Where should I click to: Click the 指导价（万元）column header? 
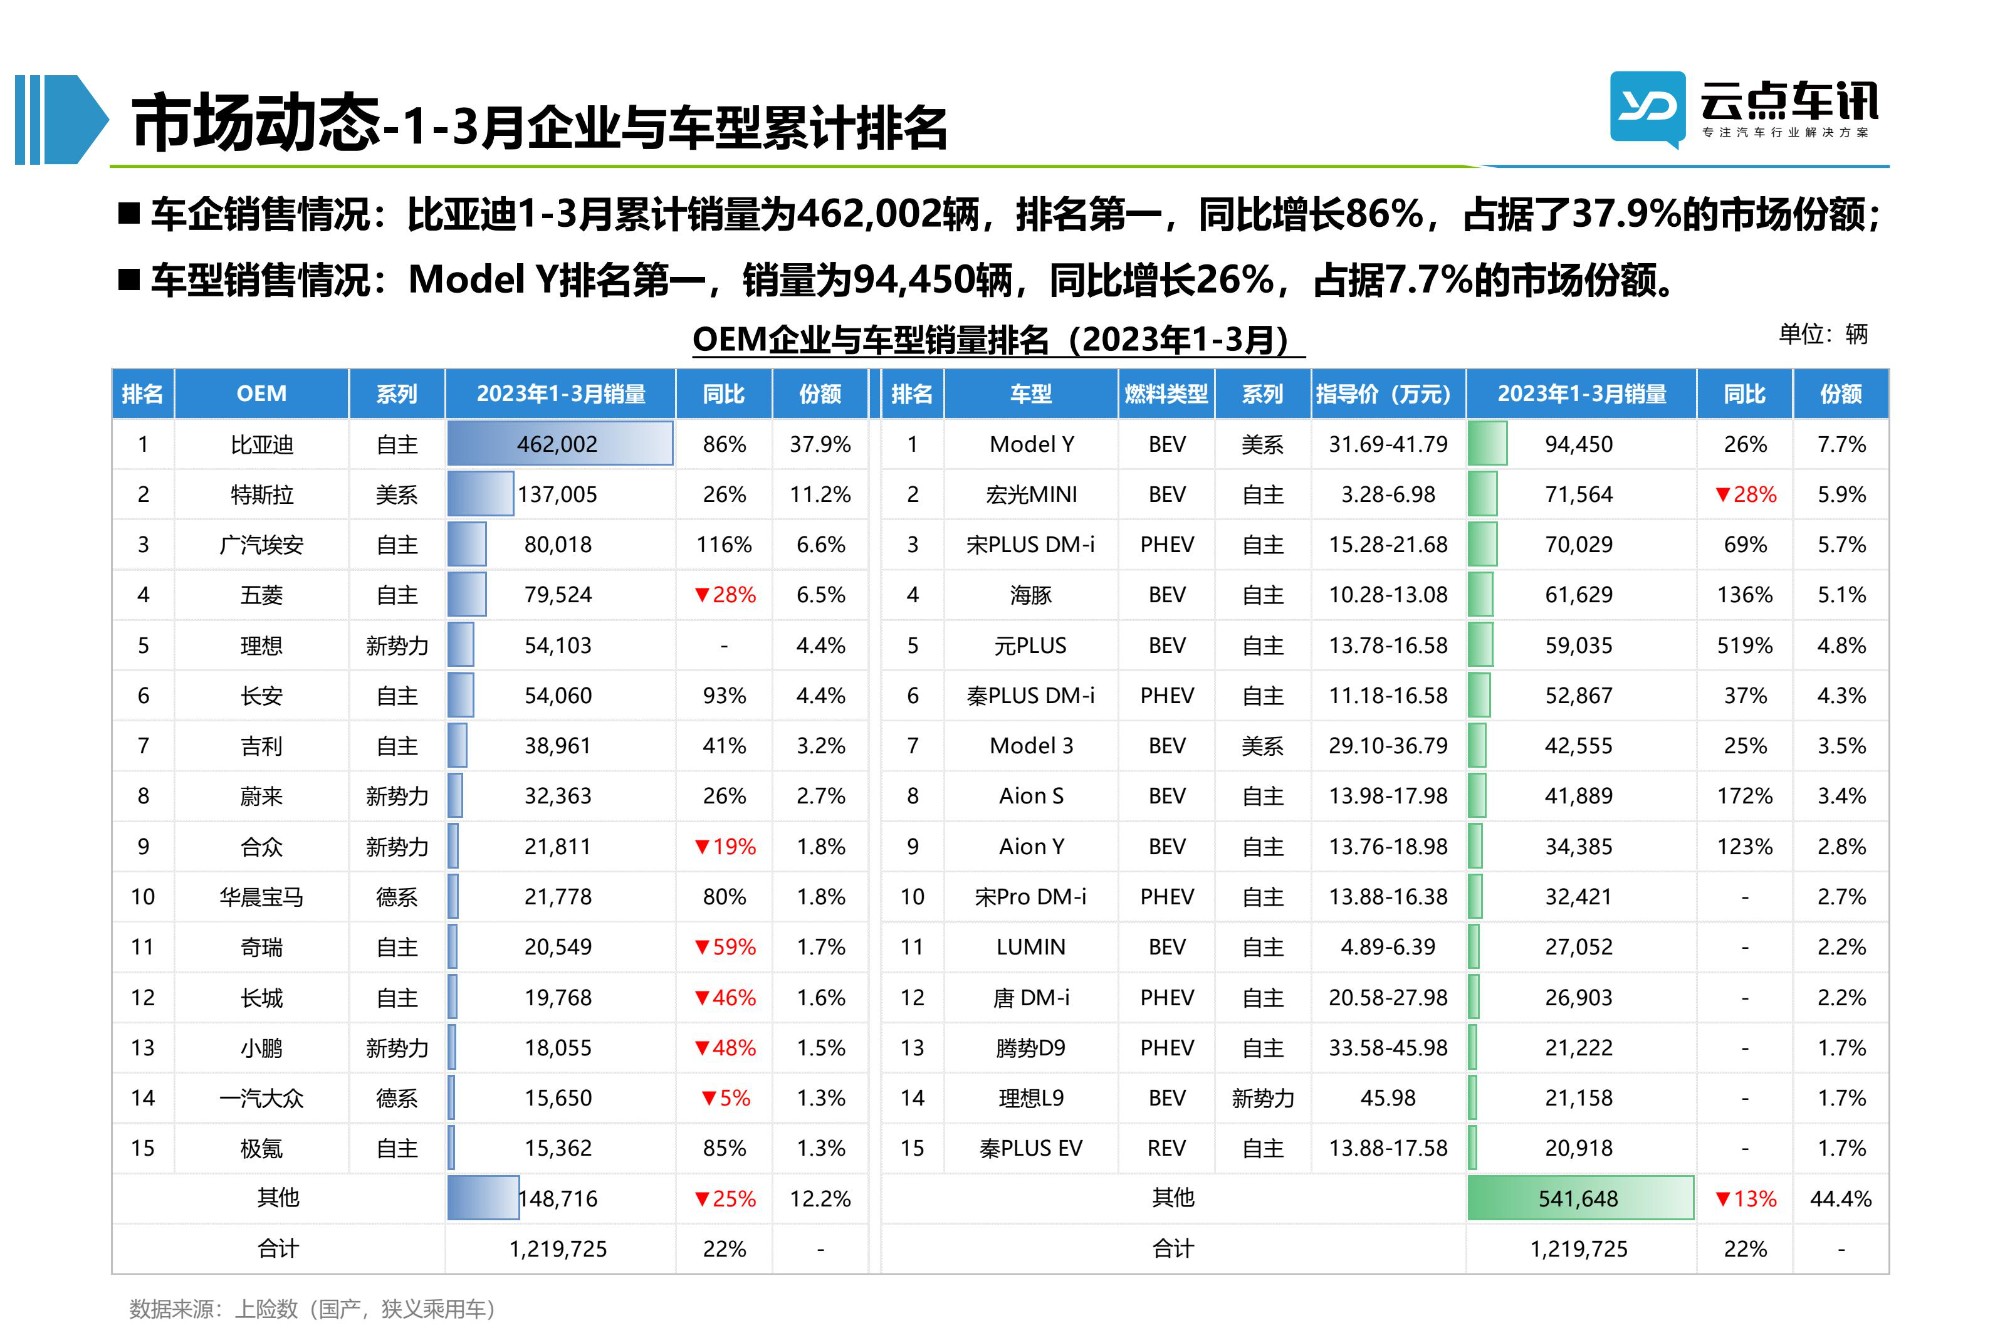click(x=1388, y=393)
